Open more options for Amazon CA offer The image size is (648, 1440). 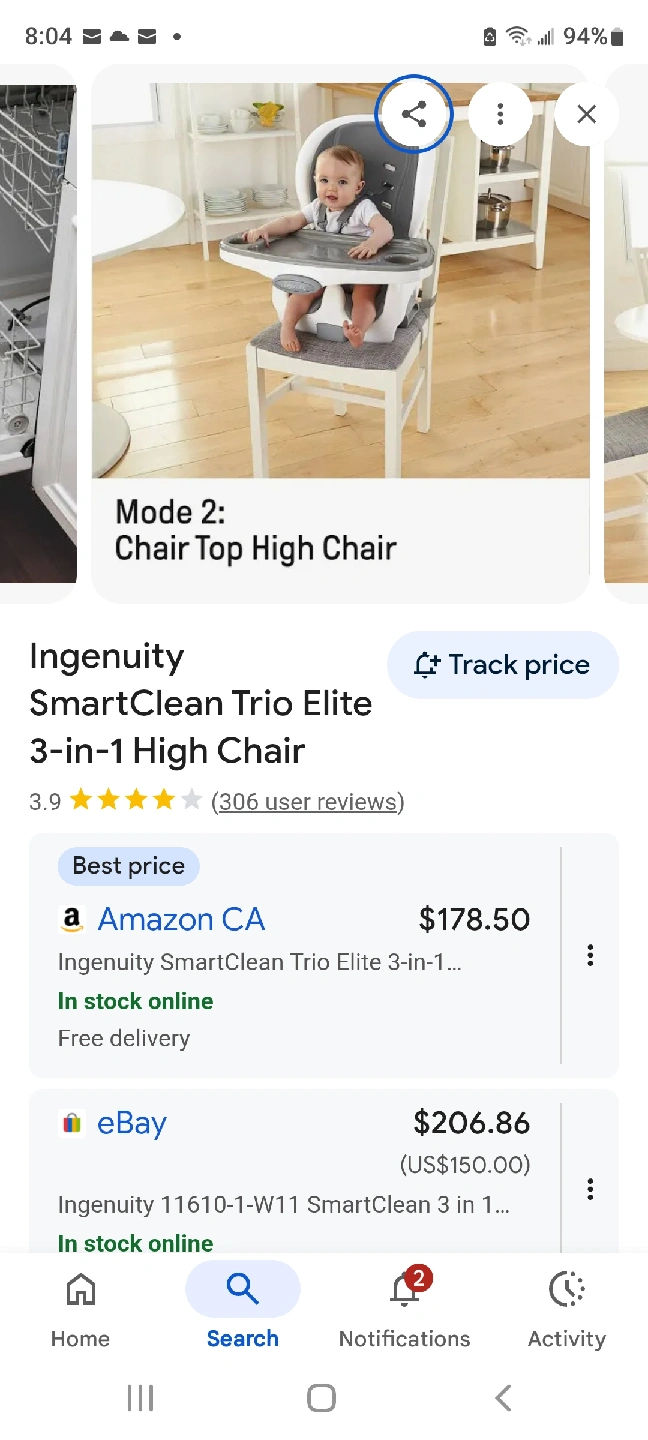pos(590,955)
